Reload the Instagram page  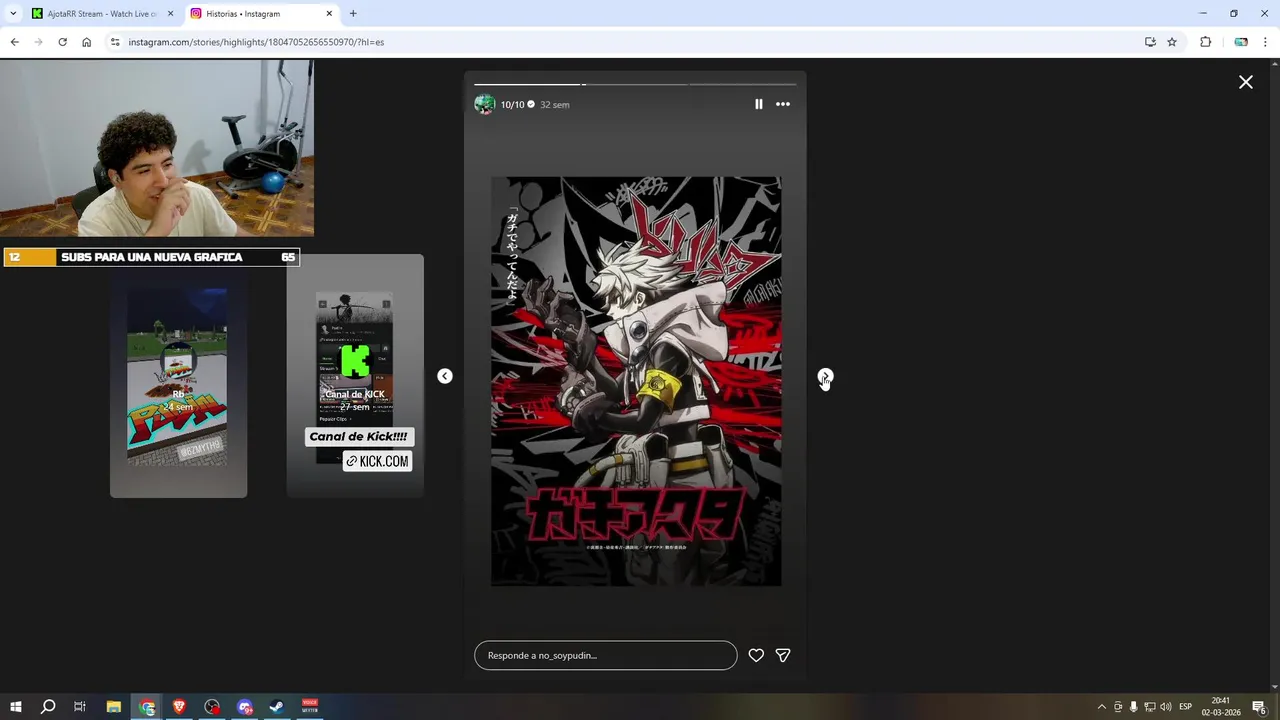click(x=63, y=42)
